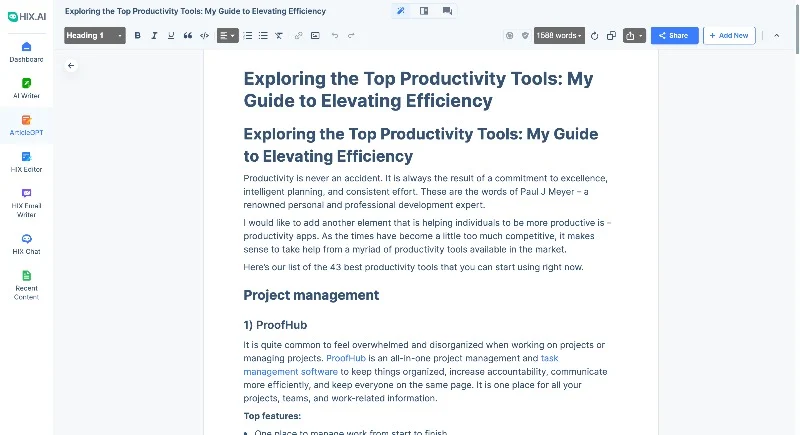This screenshot has width=800, height=435.
Task: Open the text alignment dropdown
Action: click(228, 35)
